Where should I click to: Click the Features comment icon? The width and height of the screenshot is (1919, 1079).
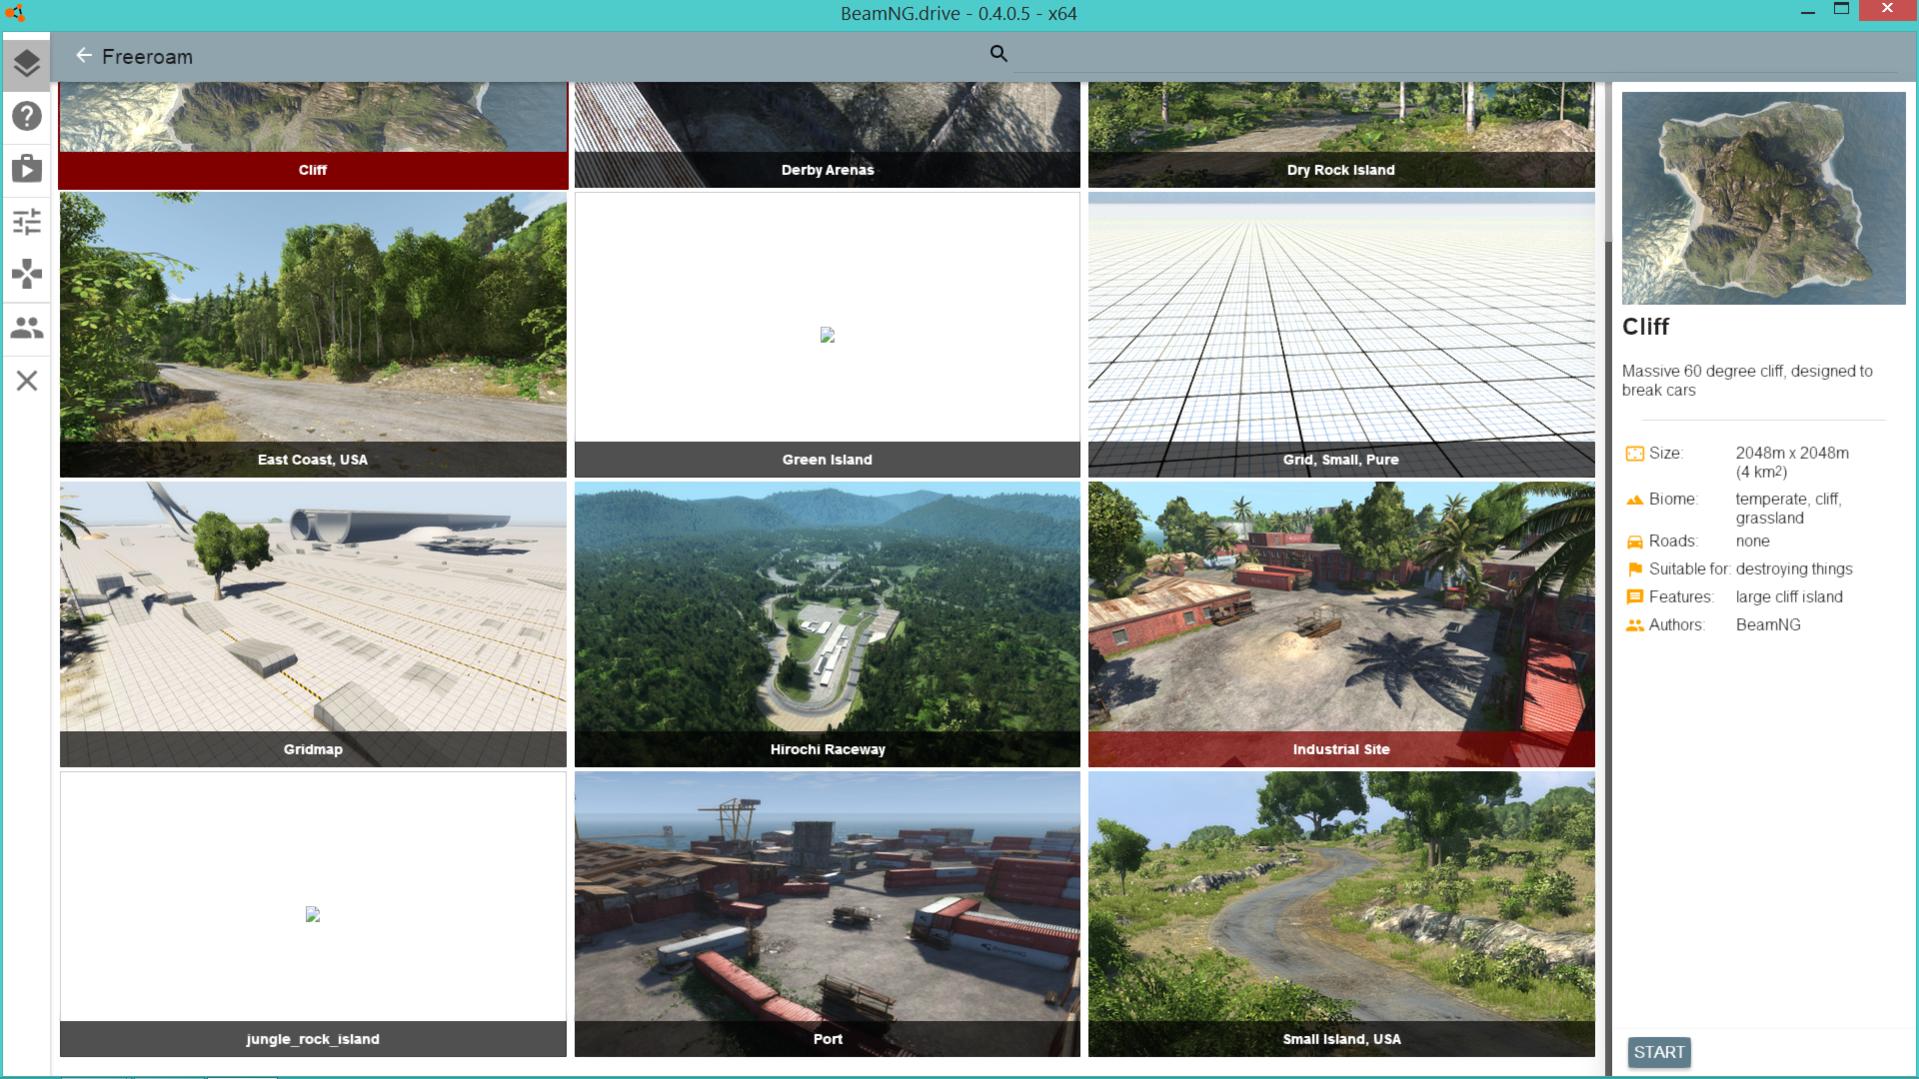tap(1634, 597)
